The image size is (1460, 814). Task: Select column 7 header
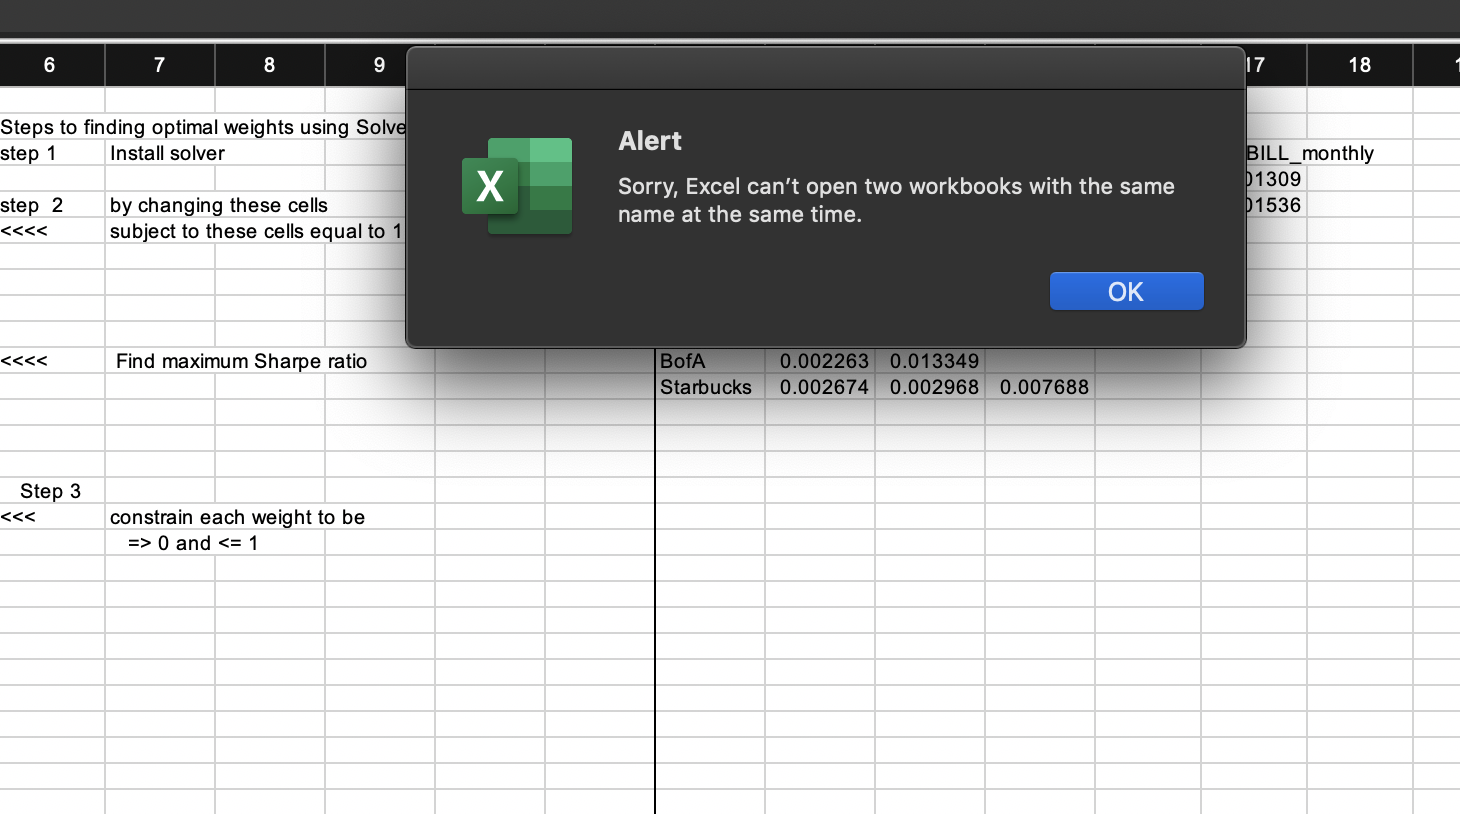(x=160, y=65)
